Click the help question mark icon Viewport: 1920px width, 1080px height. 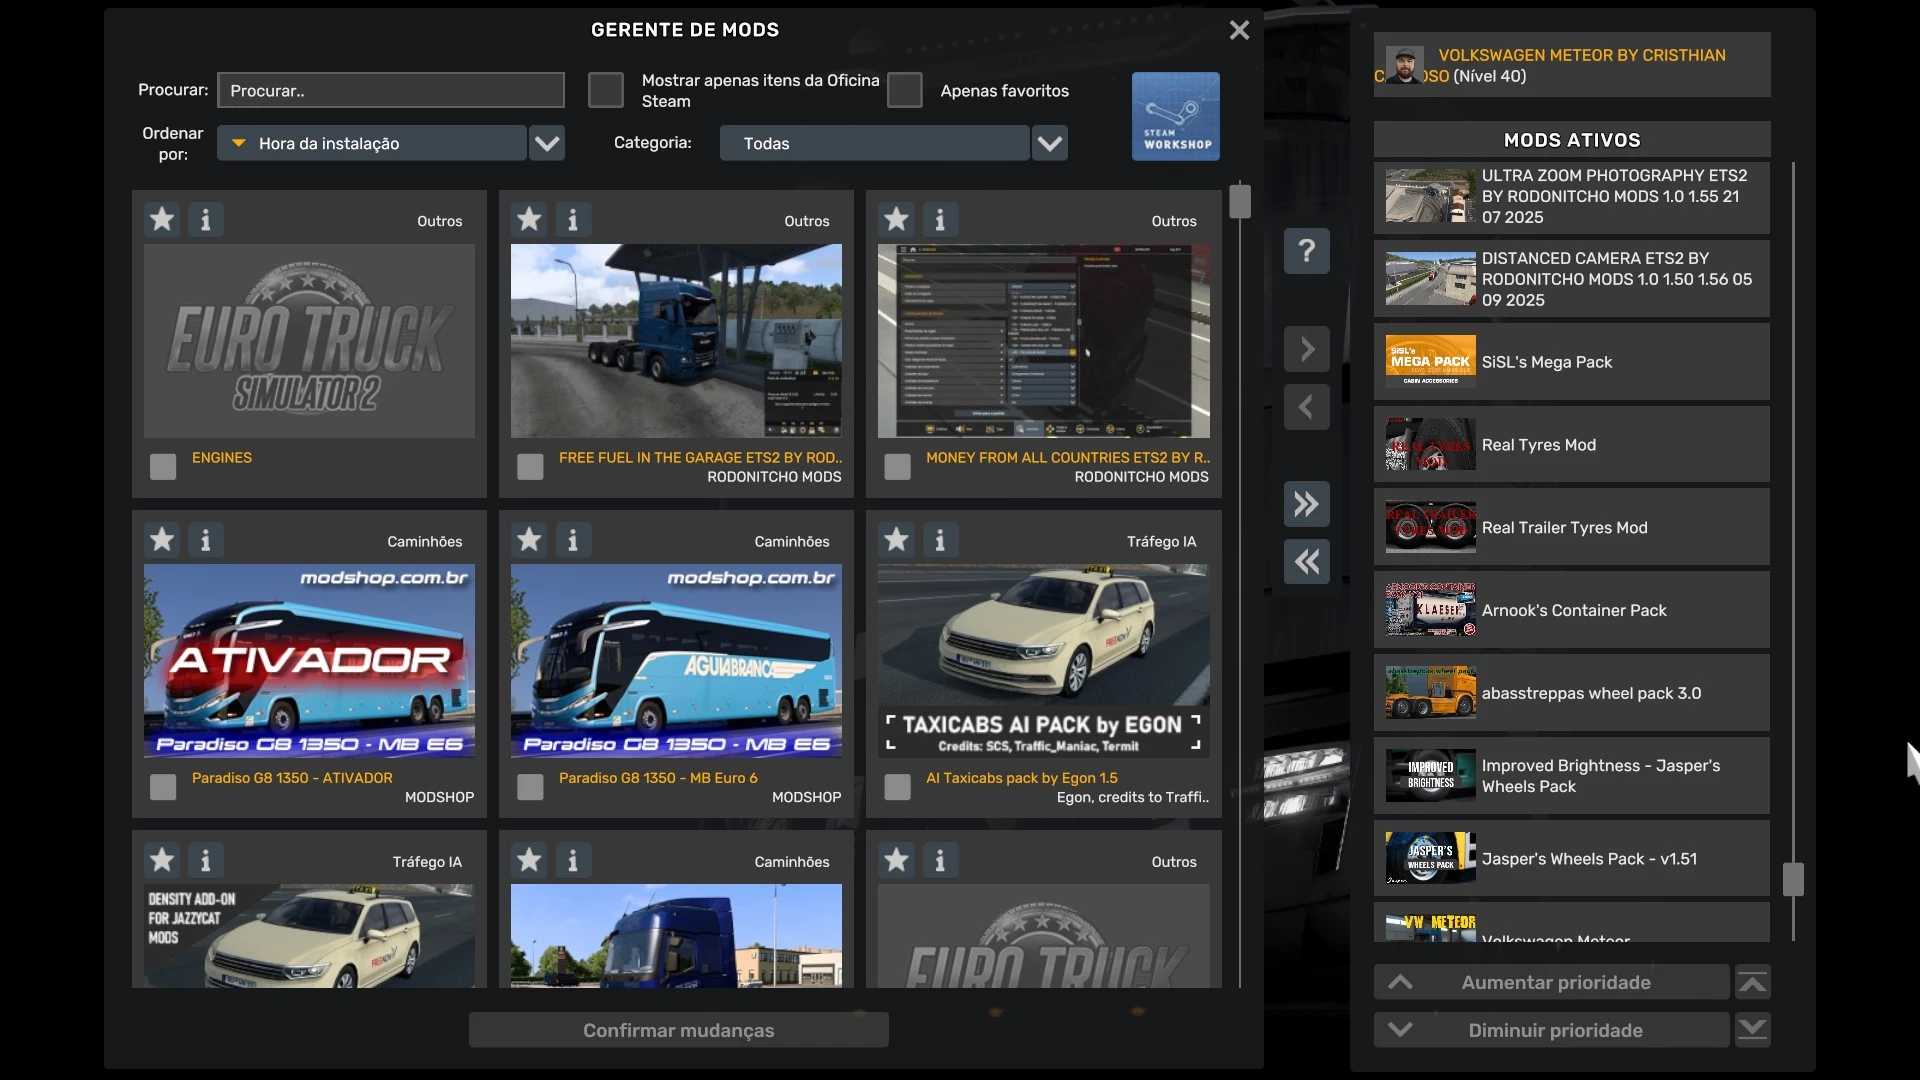click(1306, 251)
